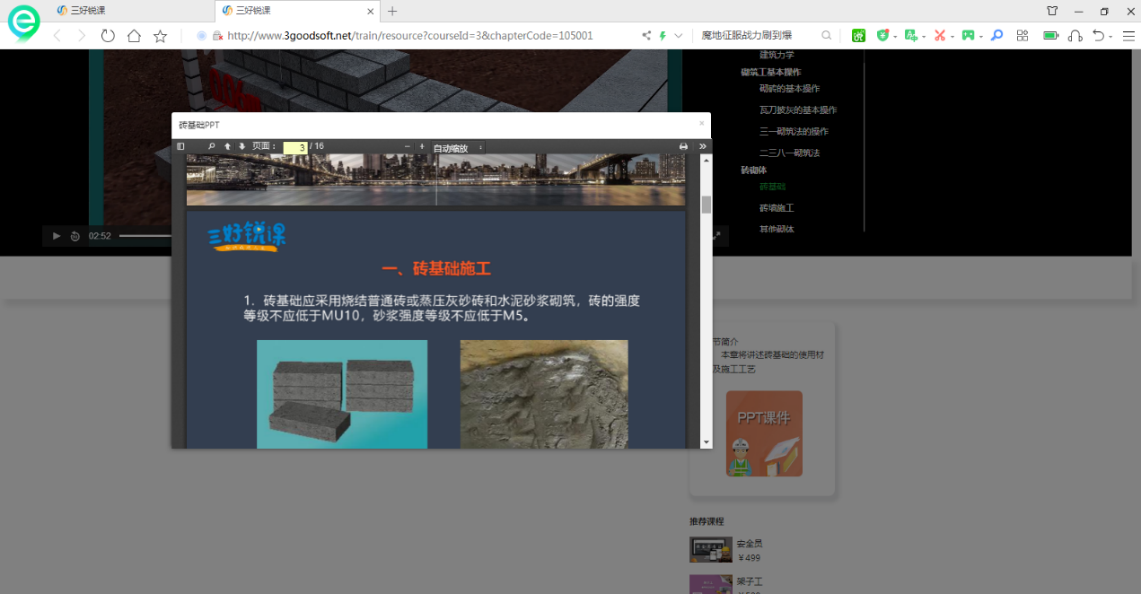Close the 砖基础PPT popup dialog
Image resolution: width=1141 pixels, height=594 pixels.
pos(701,124)
